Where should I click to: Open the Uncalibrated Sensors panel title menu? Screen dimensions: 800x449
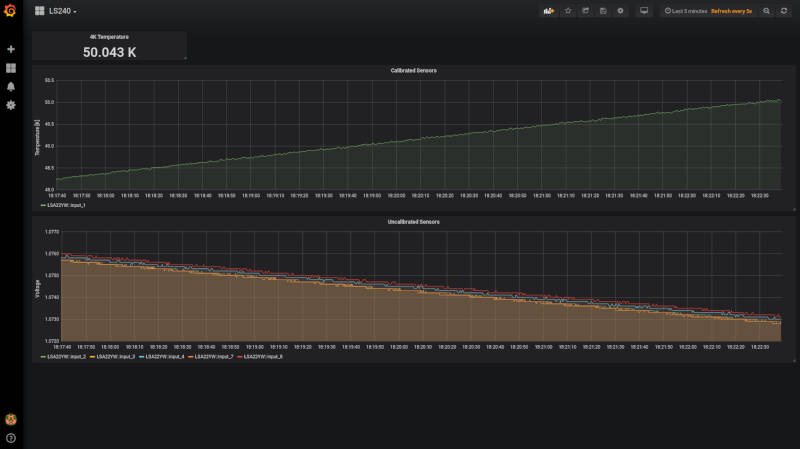click(x=414, y=222)
